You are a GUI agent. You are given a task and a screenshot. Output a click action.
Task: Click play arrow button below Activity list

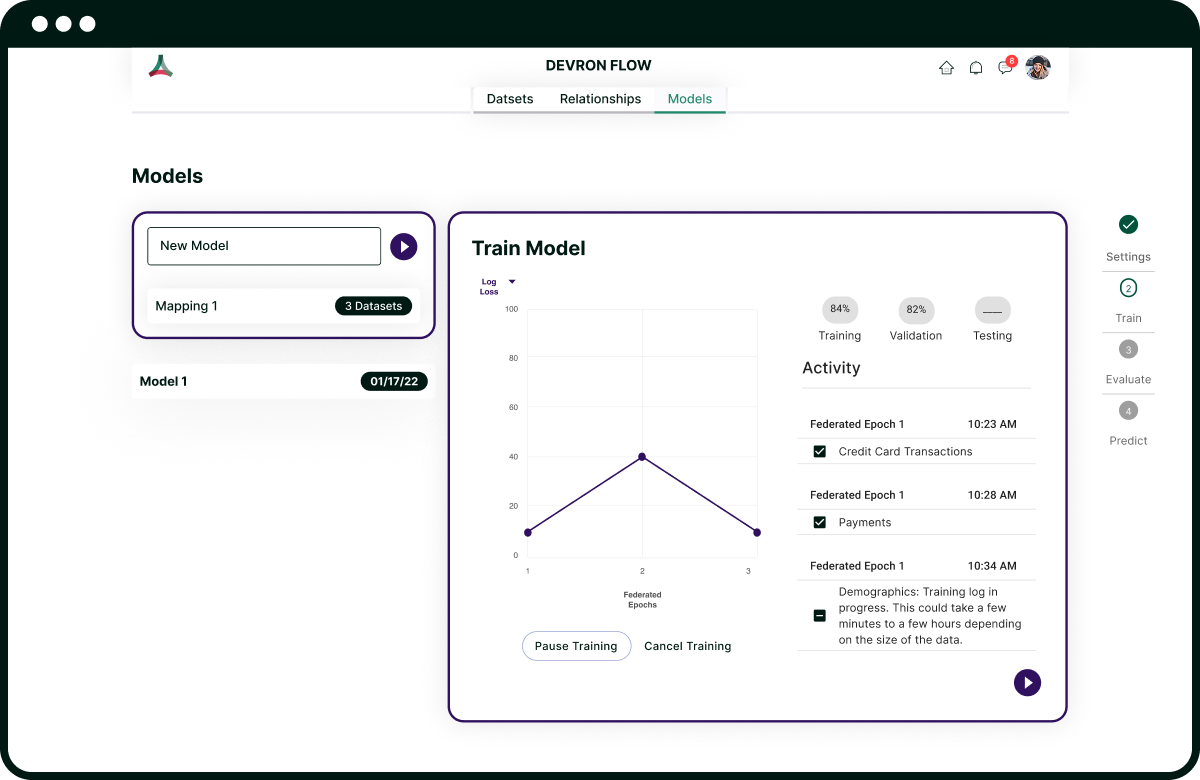coord(1027,683)
